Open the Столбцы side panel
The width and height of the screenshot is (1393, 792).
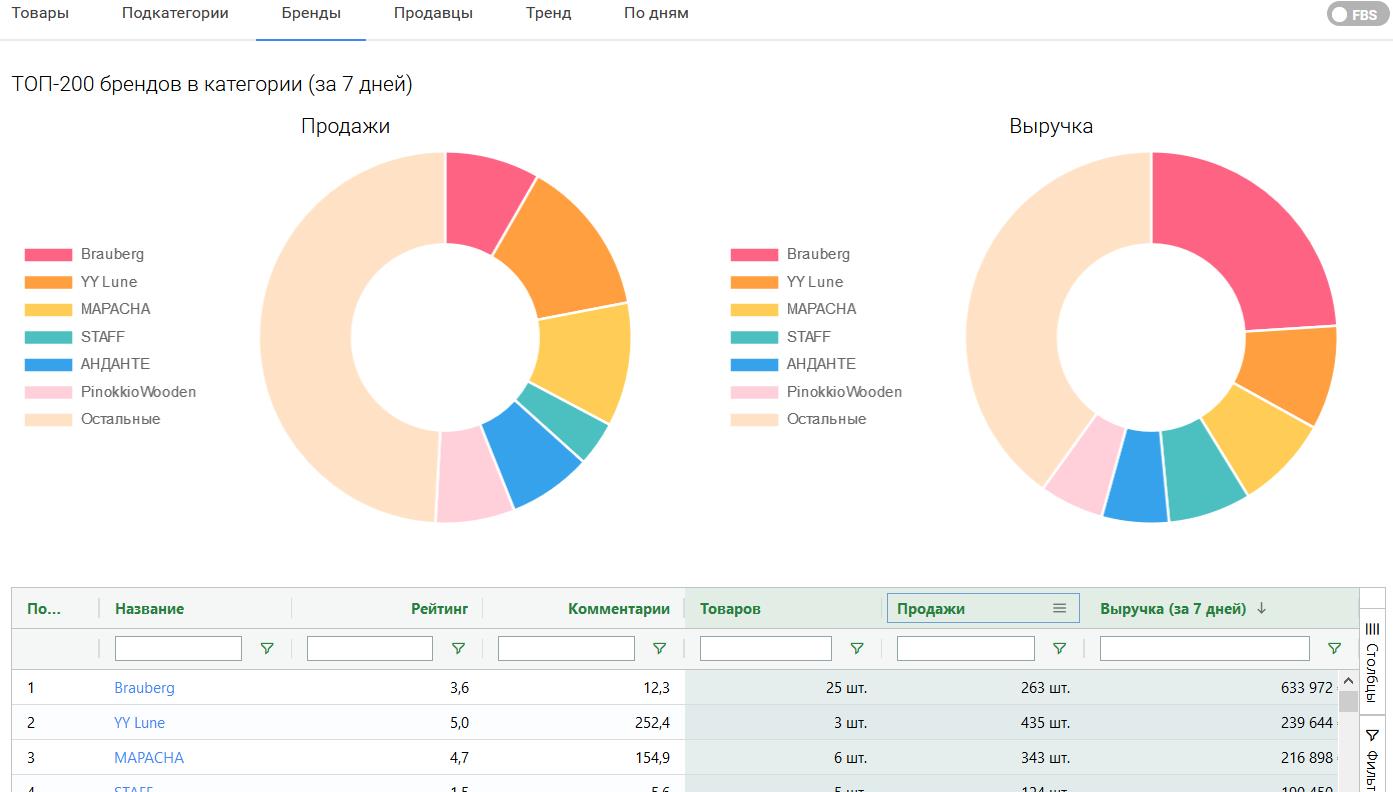pos(1372,660)
